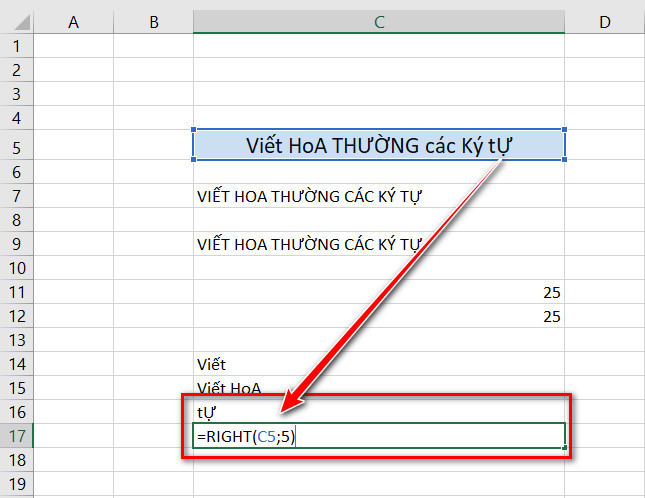This screenshot has width=645, height=498.
Task: Click the Select All corner triangle
Action: pyautogui.click(x=17, y=22)
